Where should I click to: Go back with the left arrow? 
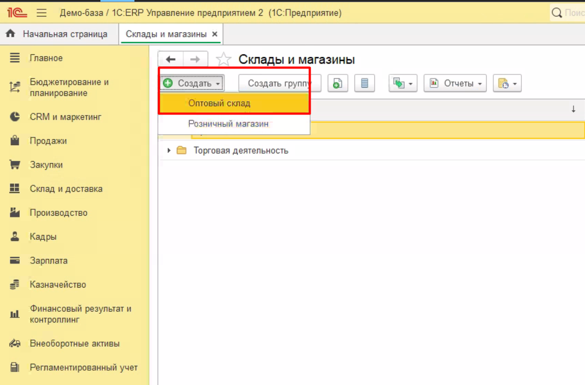[x=171, y=59]
